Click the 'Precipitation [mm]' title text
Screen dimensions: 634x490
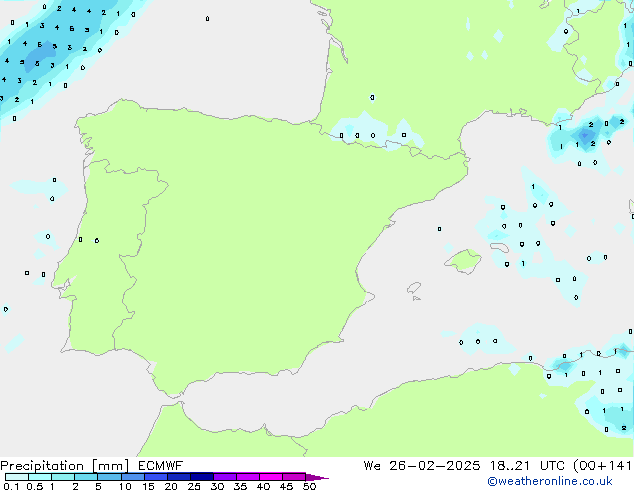[x=65, y=466]
